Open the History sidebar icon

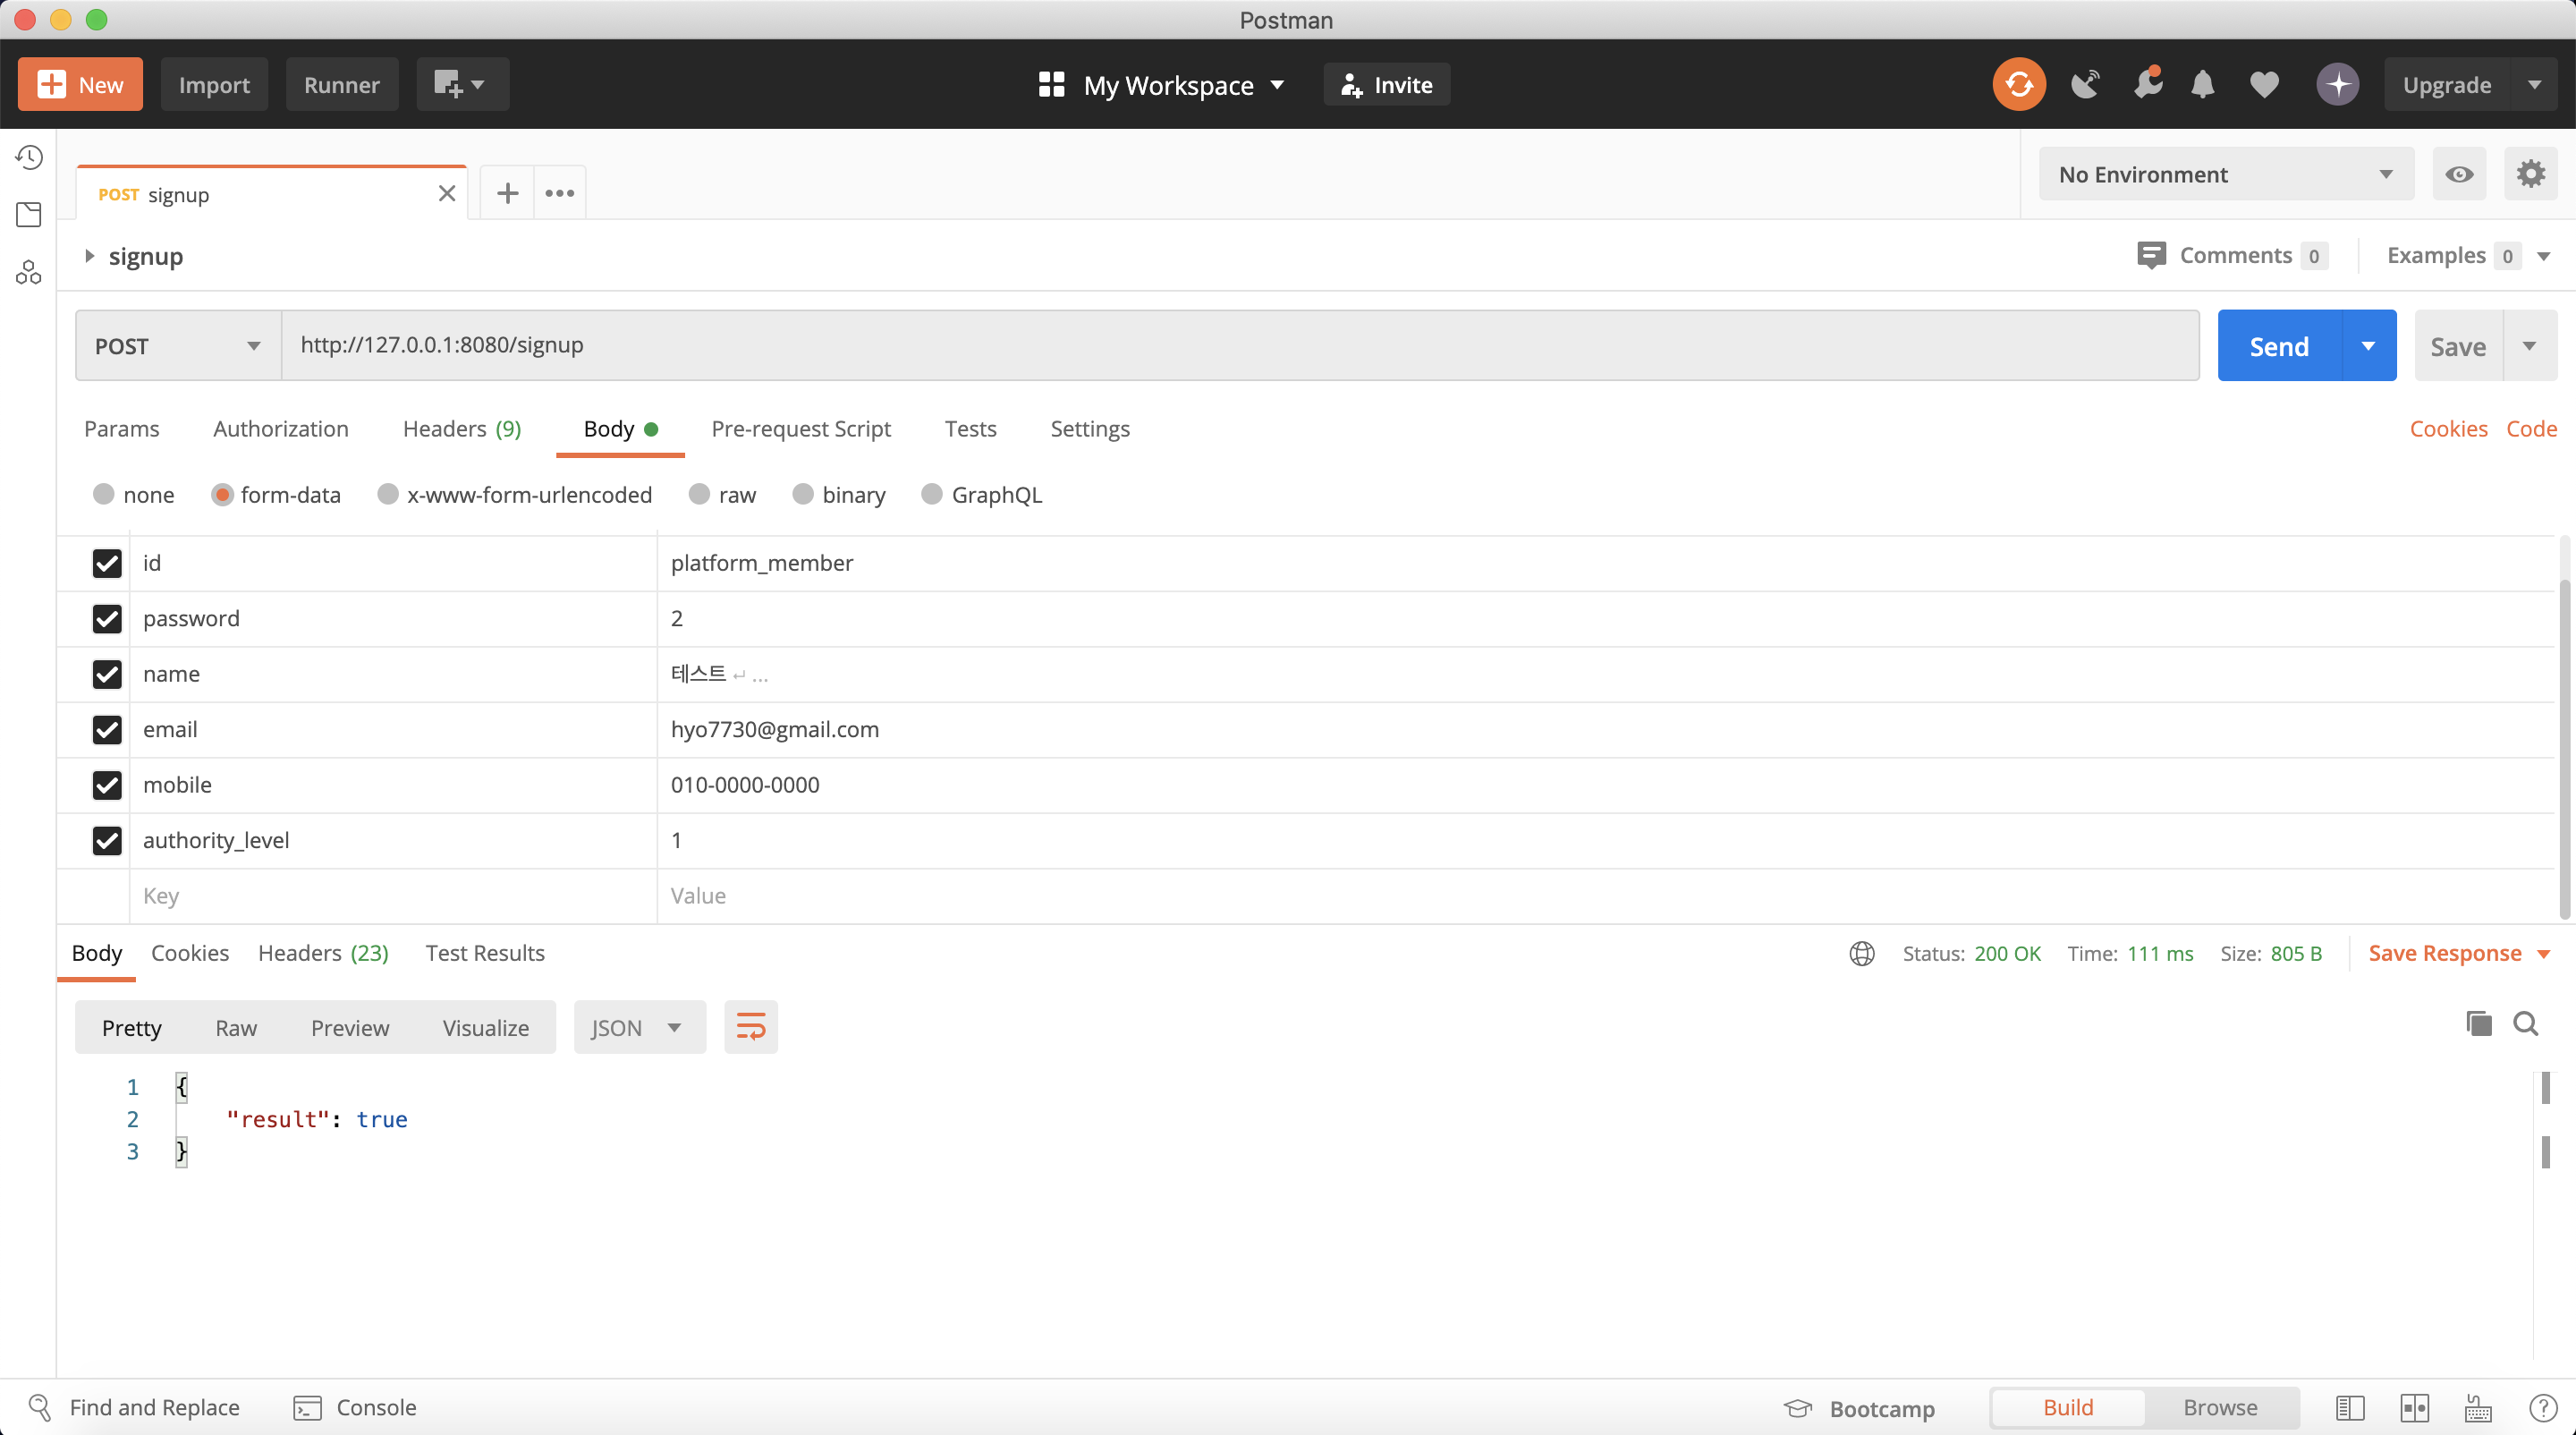[x=29, y=157]
